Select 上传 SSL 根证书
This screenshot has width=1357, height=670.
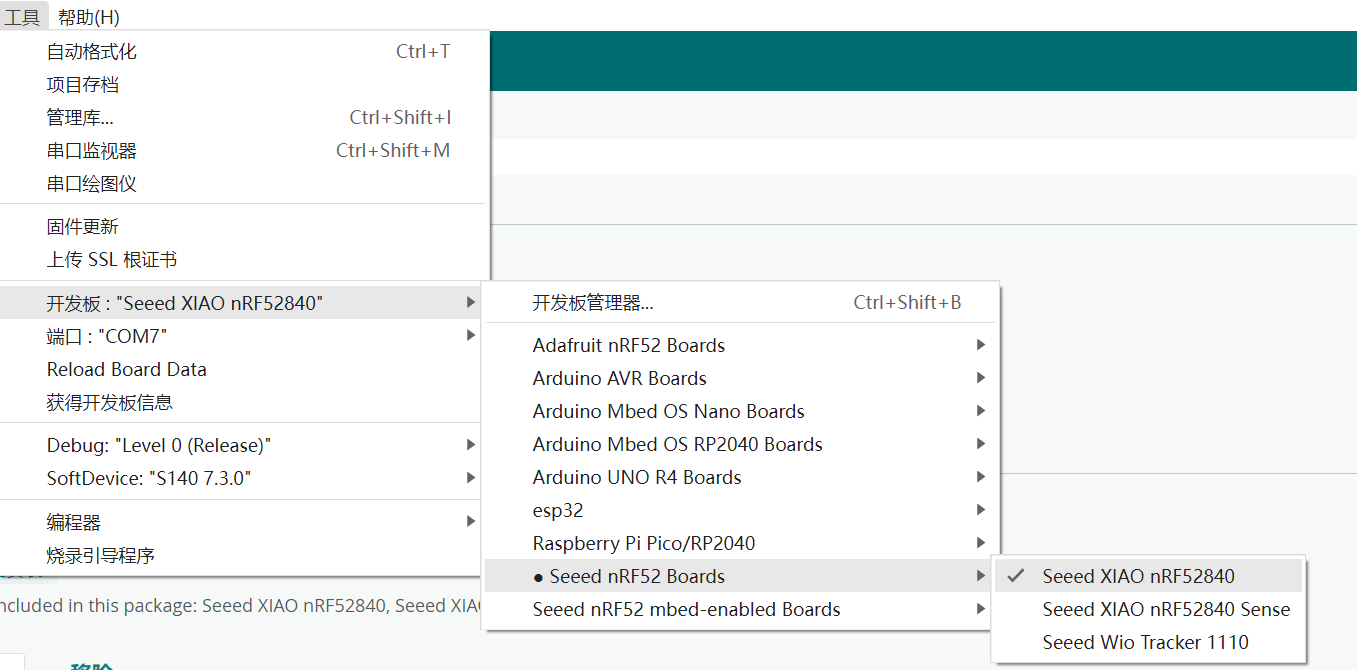(244, 260)
